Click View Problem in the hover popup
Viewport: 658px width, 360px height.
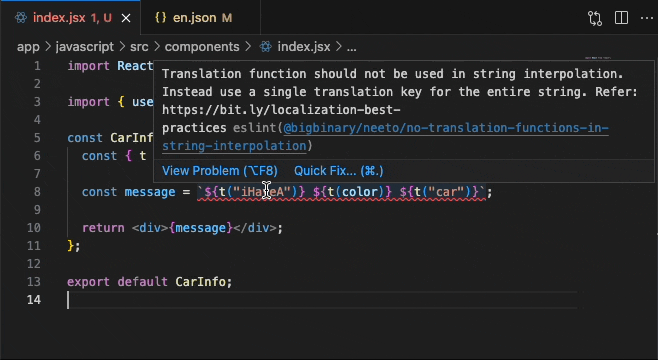pos(220,171)
